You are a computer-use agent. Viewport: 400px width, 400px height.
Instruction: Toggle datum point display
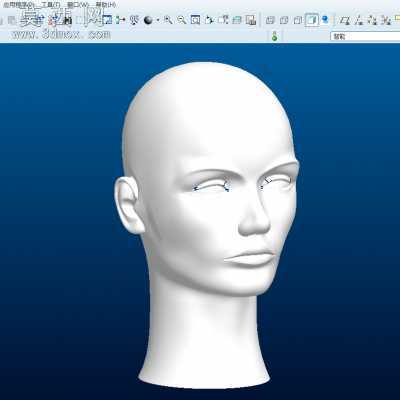click(373, 21)
